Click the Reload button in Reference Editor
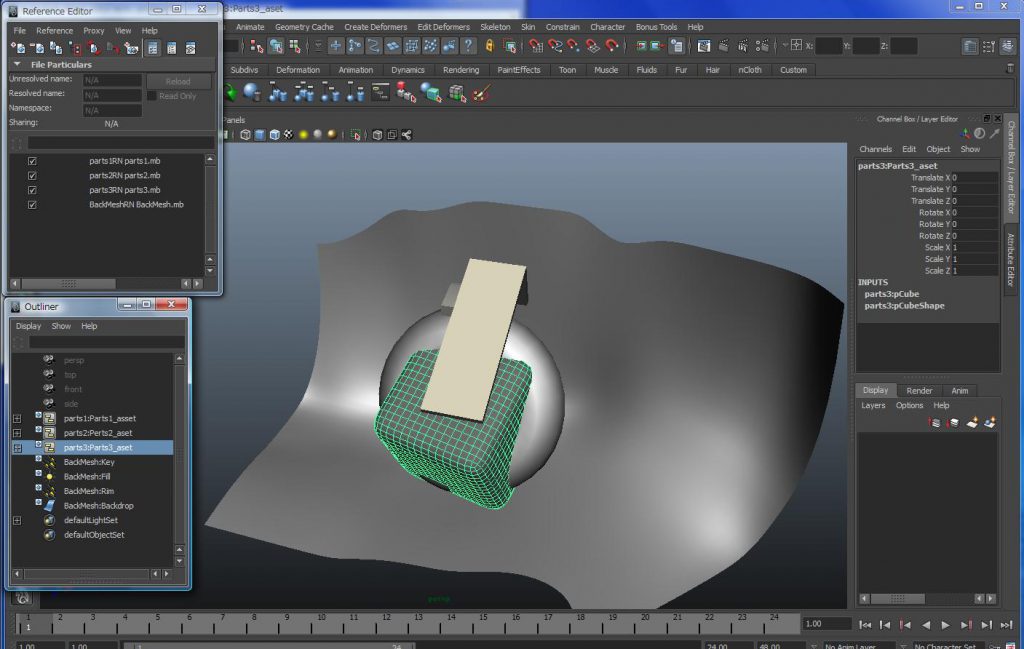This screenshot has height=649, width=1024. coord(178,82)
